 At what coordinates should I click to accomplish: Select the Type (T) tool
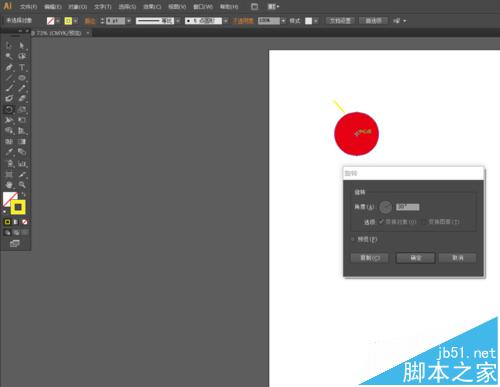[22, 67]
